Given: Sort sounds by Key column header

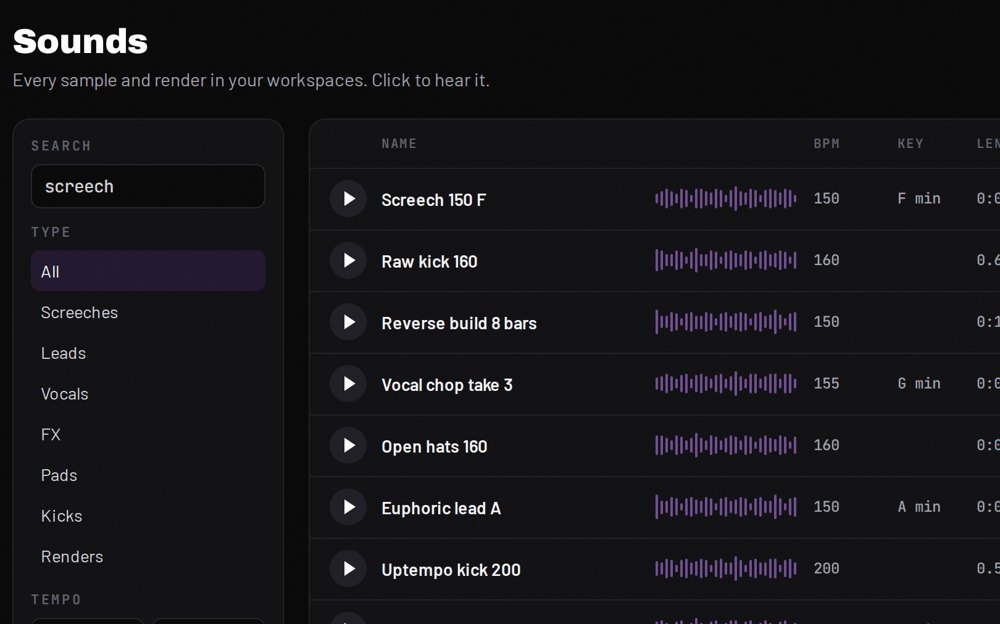Looking at the screenshot, I should 910,144.
